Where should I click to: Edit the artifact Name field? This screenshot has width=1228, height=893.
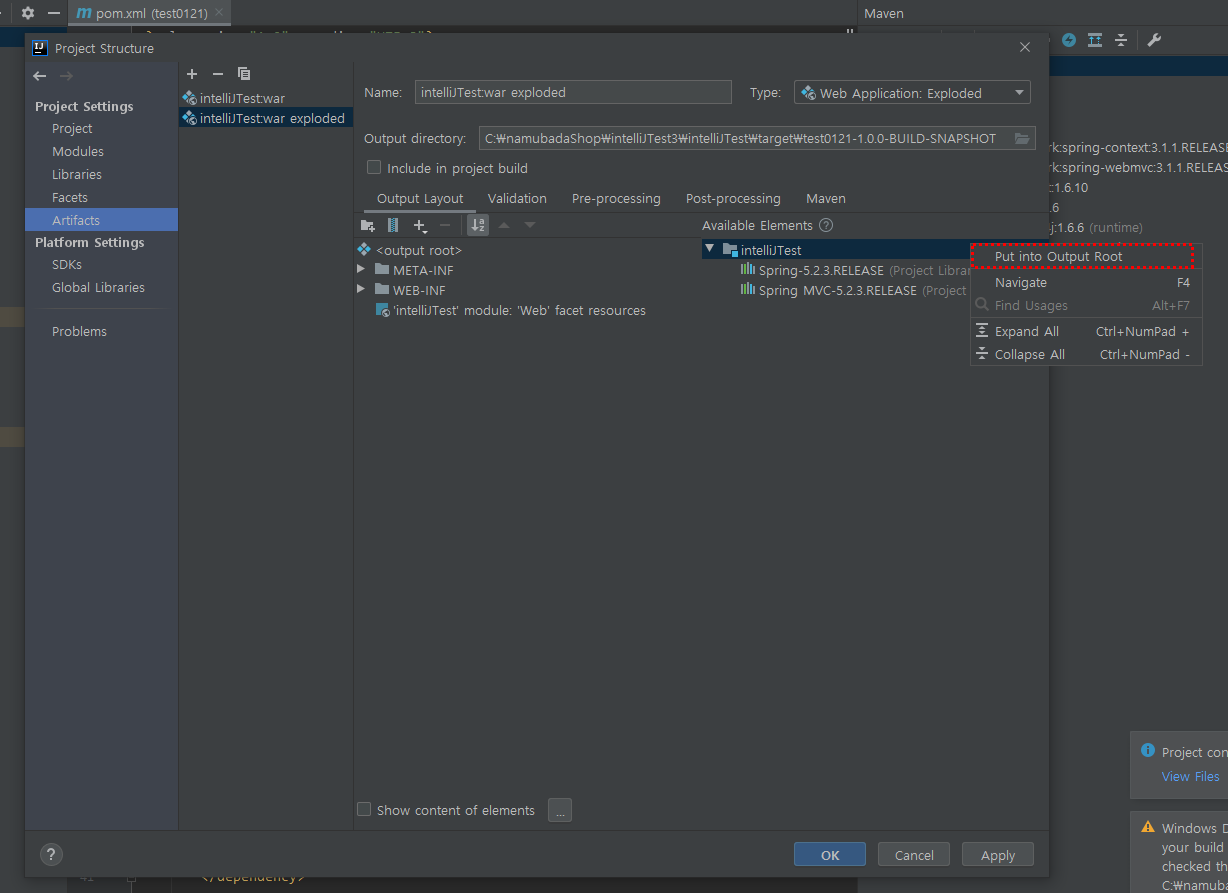click(573, 92)
